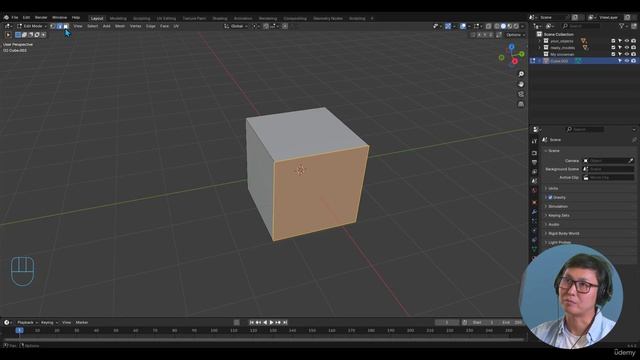The image size is (640, 360).
Task: Open the viewport Options dropdown
Action: pyautogui.click(x=515, y=35)
